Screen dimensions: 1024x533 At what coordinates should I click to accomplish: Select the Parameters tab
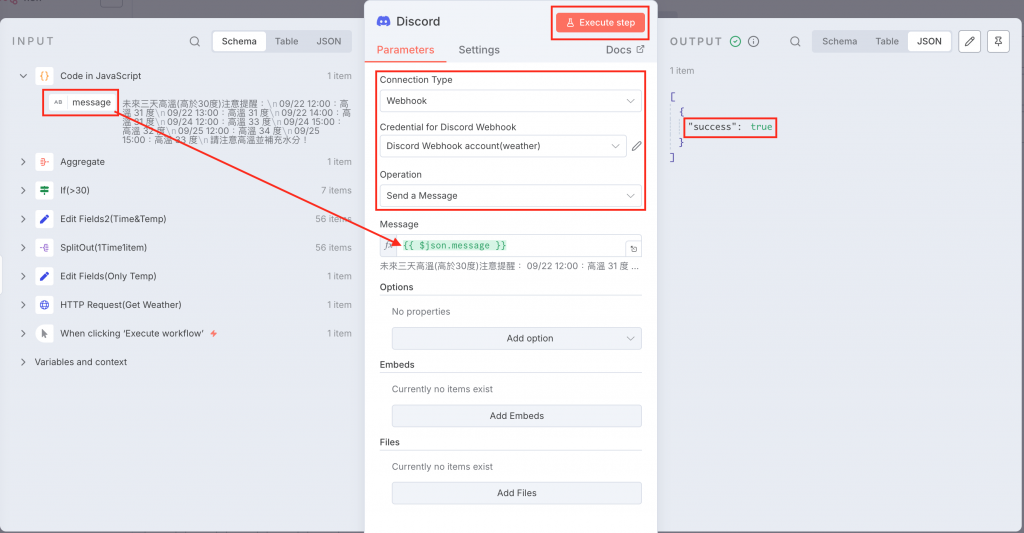pos(405,50)
